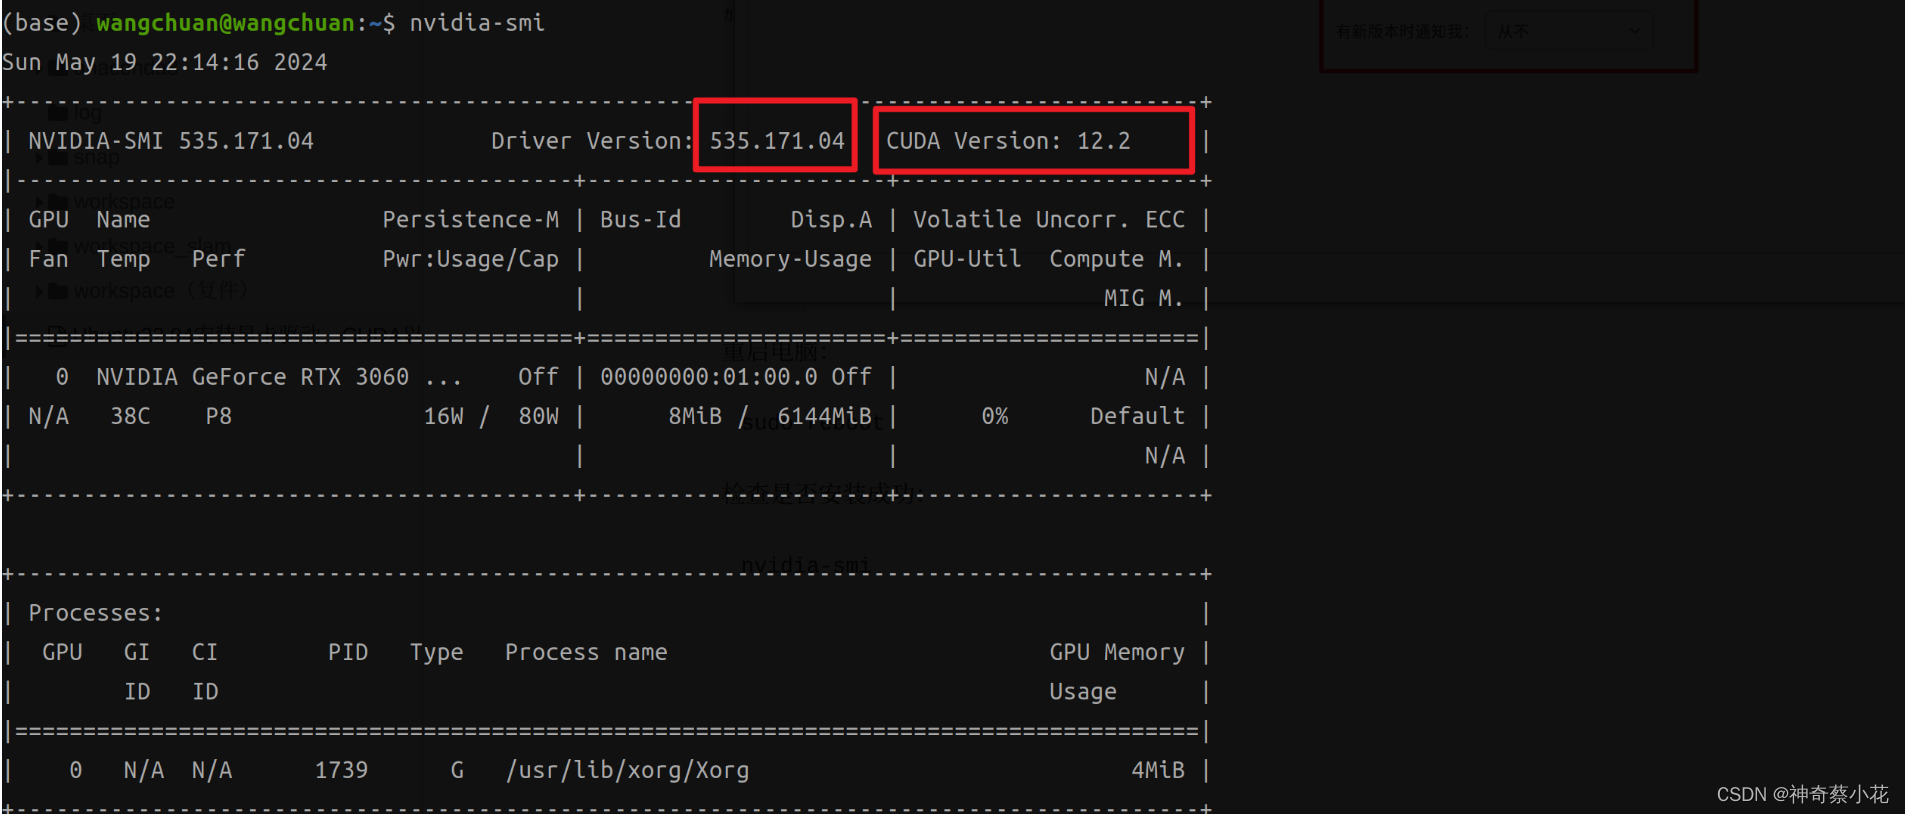The image size is (1905, 814).
Task: Click the process path '/usr/lib/xorg/Xorg'
Action: click(x=627, y=770)
